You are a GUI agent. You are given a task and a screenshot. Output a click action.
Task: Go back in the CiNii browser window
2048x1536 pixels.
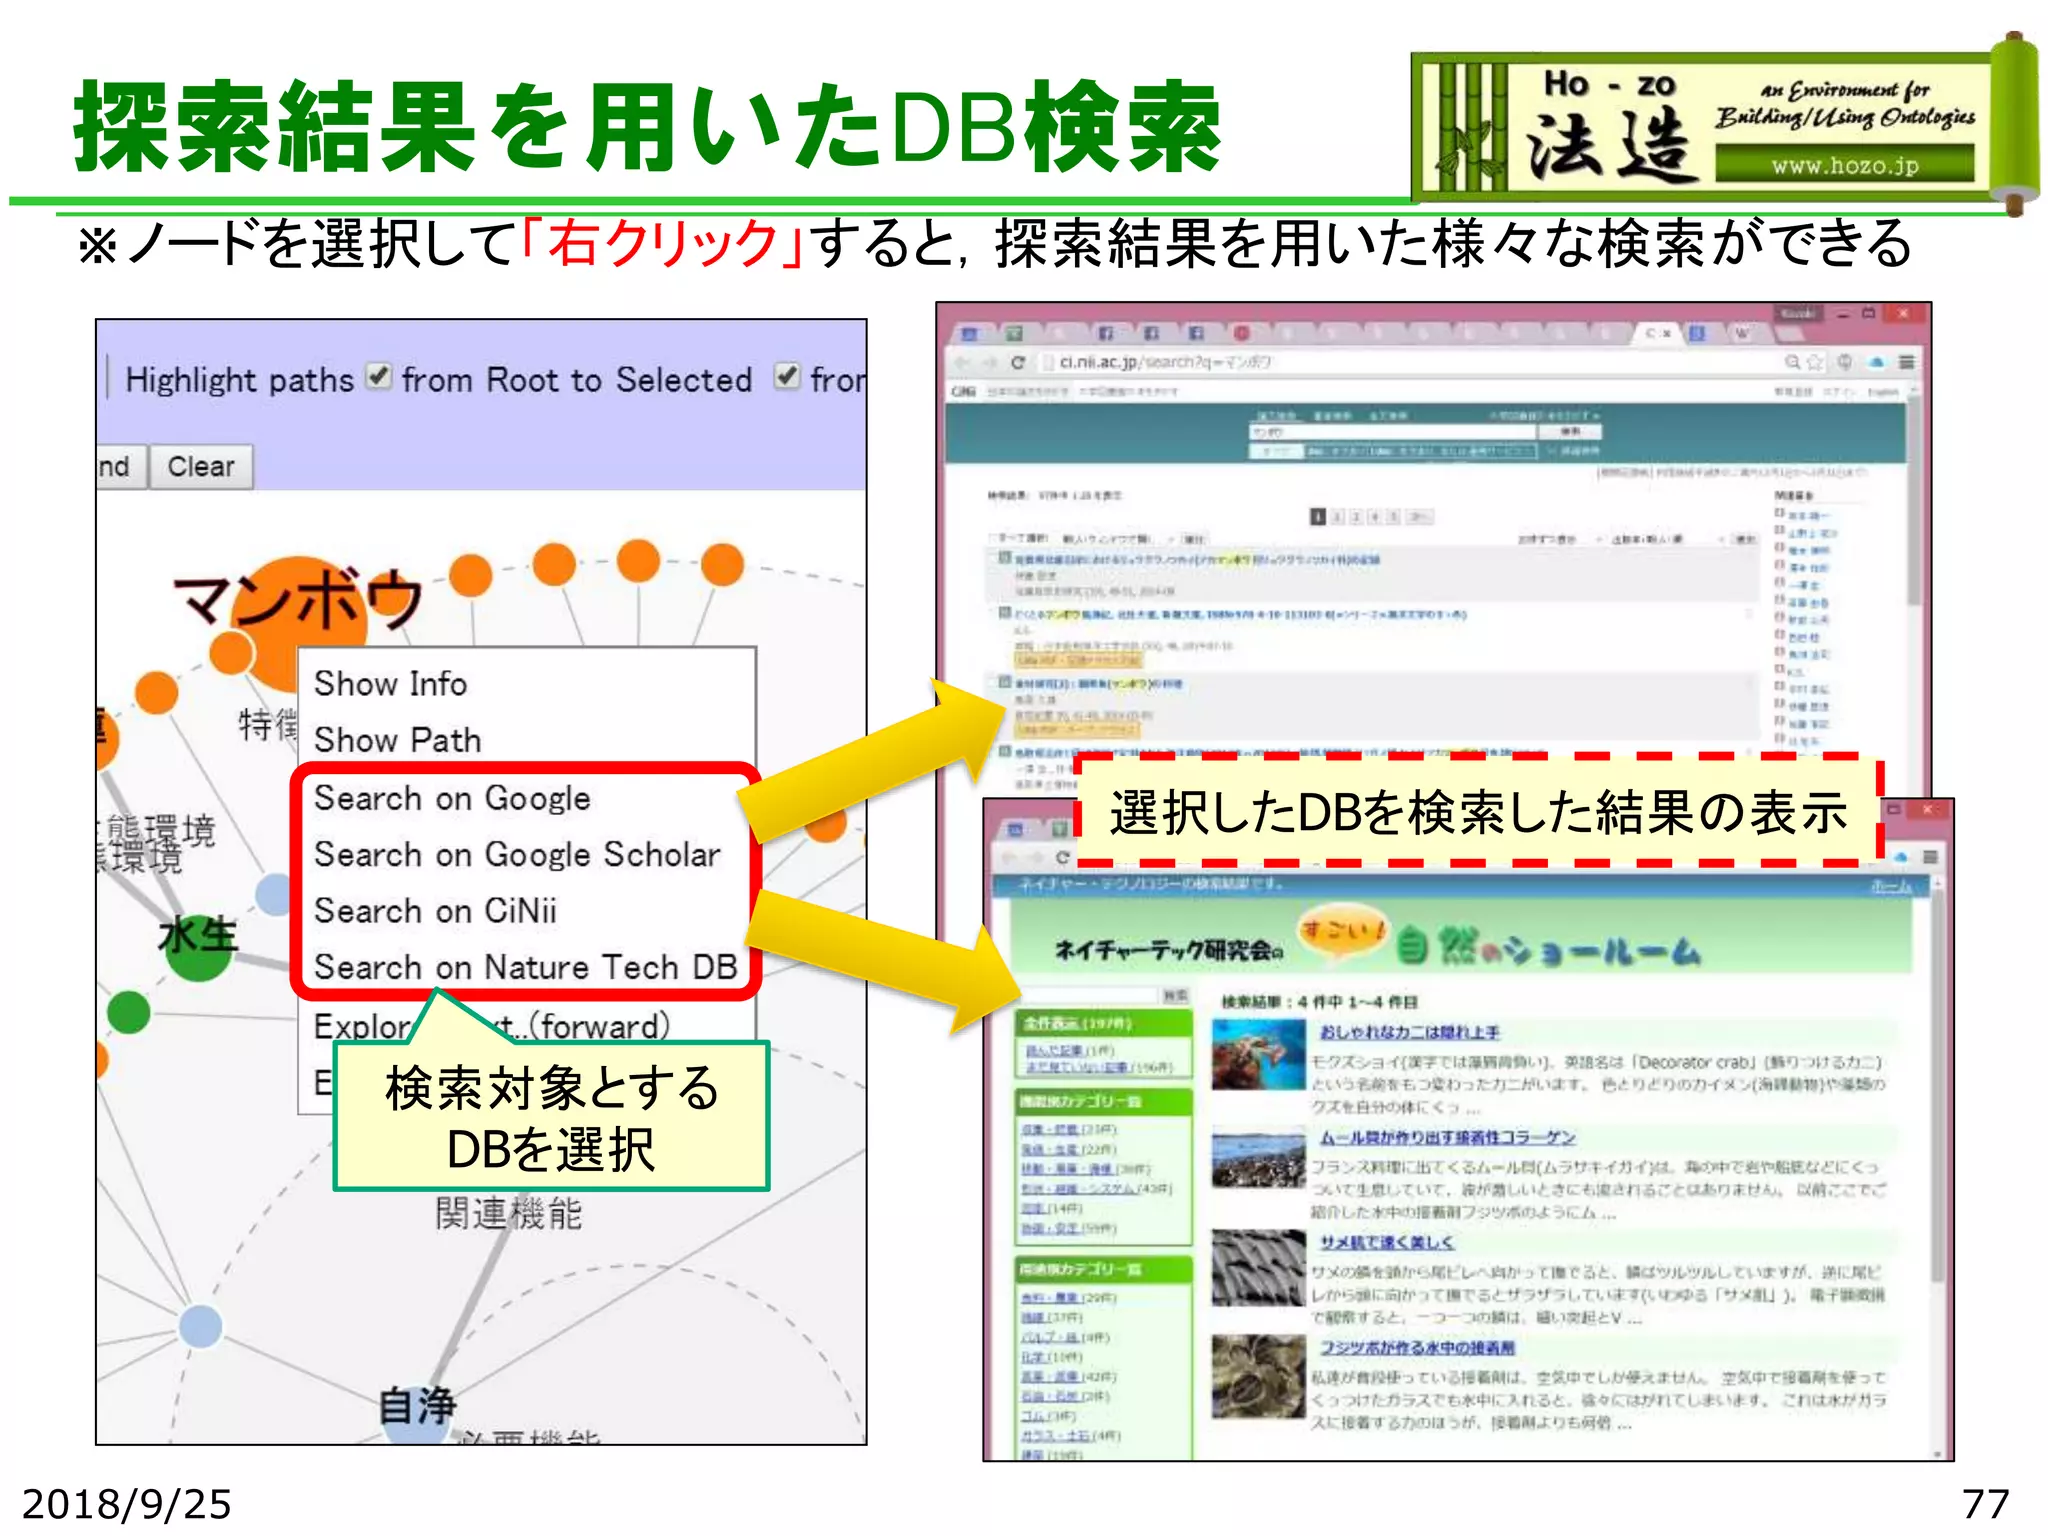[x=961, y=362]
